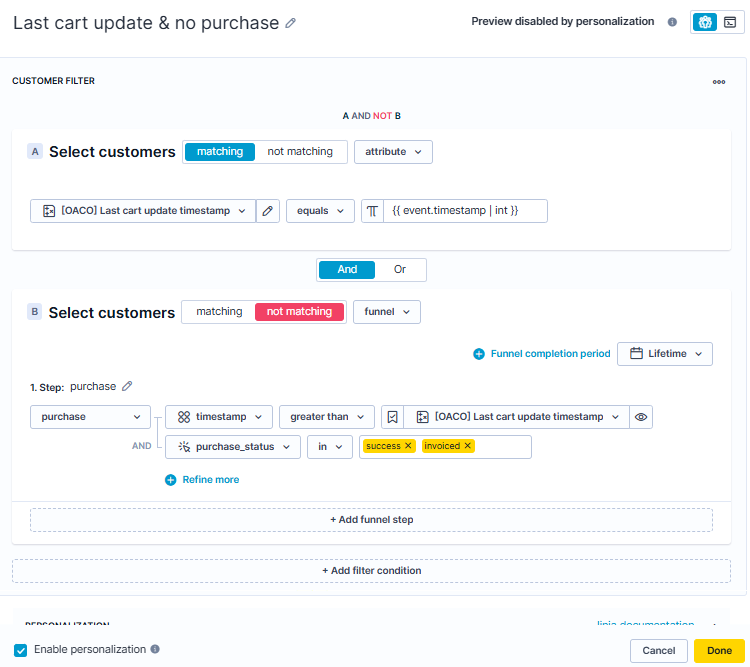
Task: Set filter A to not matching
Action: pyautogui.click(x=300, y=152)
